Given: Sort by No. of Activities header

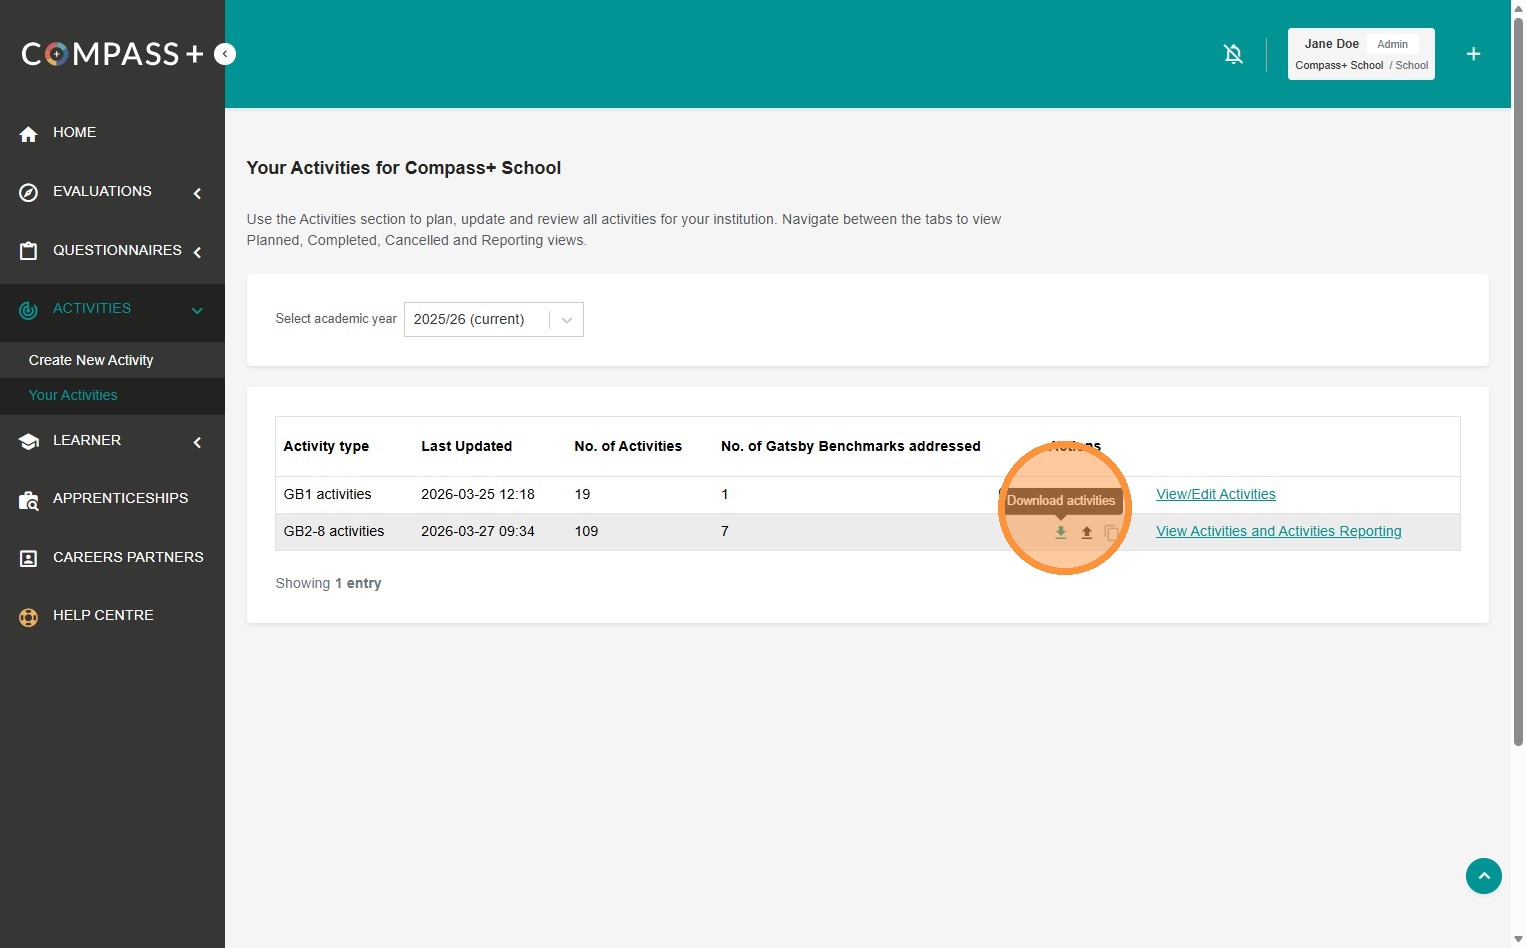Looking at the screenshot, I should coord(628,446).
